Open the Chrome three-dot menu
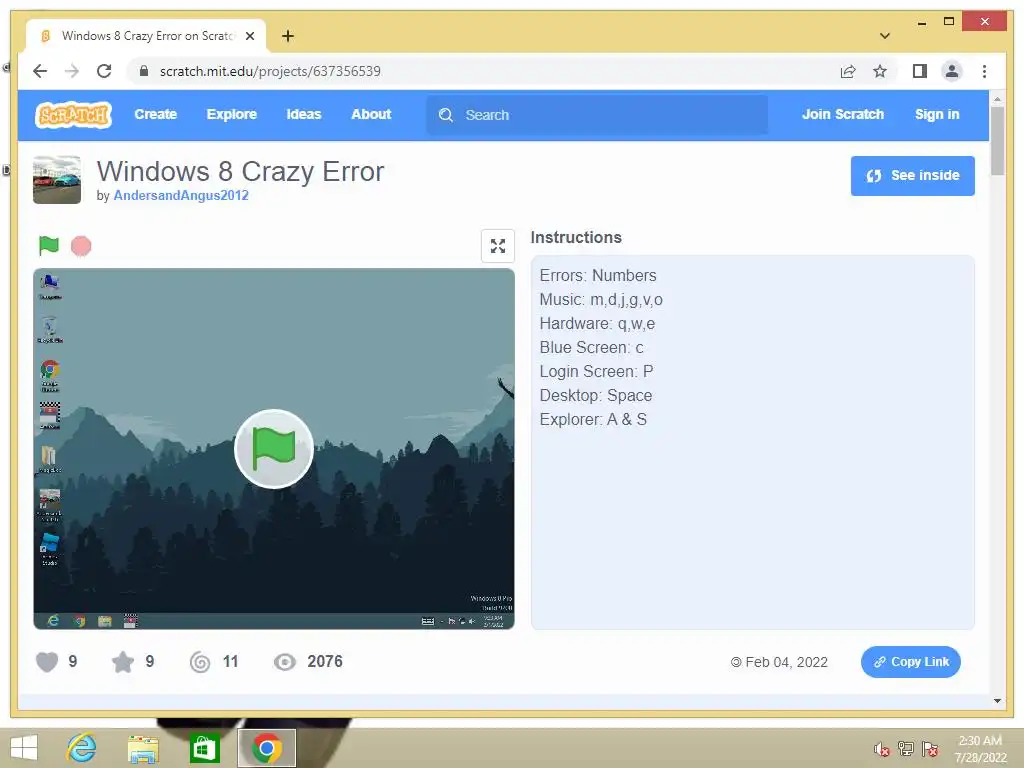Image resolution: width=1024 pixels, height=768 pixels. click(984, 71)
